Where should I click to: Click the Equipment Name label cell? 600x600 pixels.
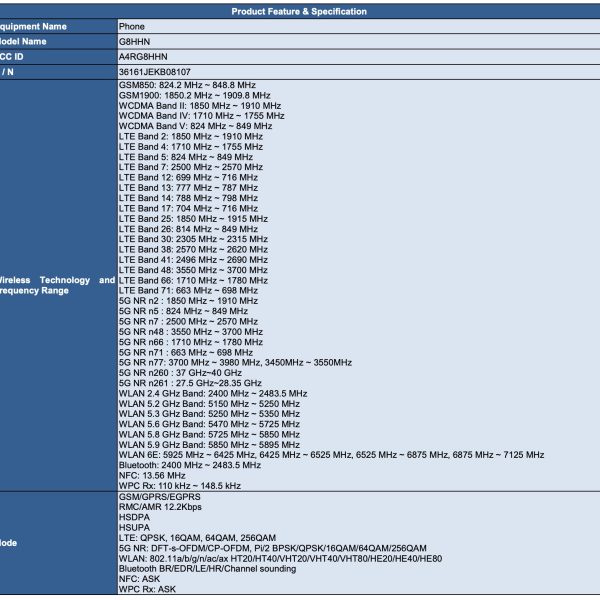34,26
